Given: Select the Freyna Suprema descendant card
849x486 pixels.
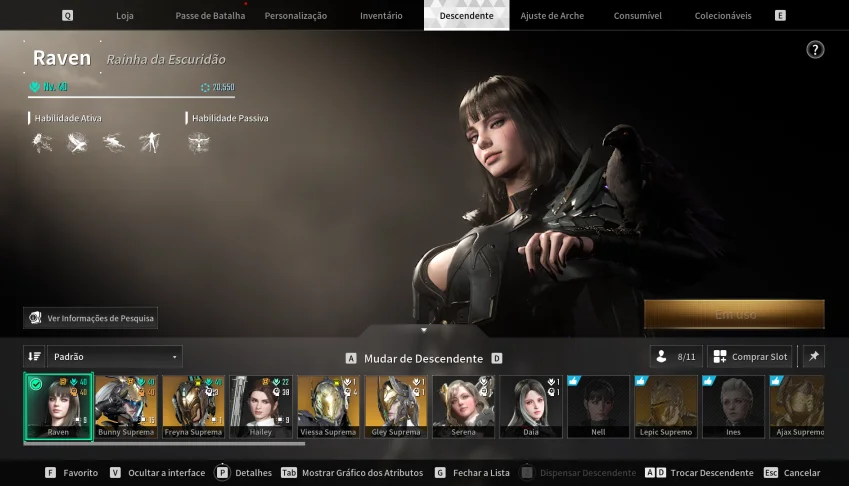Looking at the screenshot, I should click(x=193, y=406).
